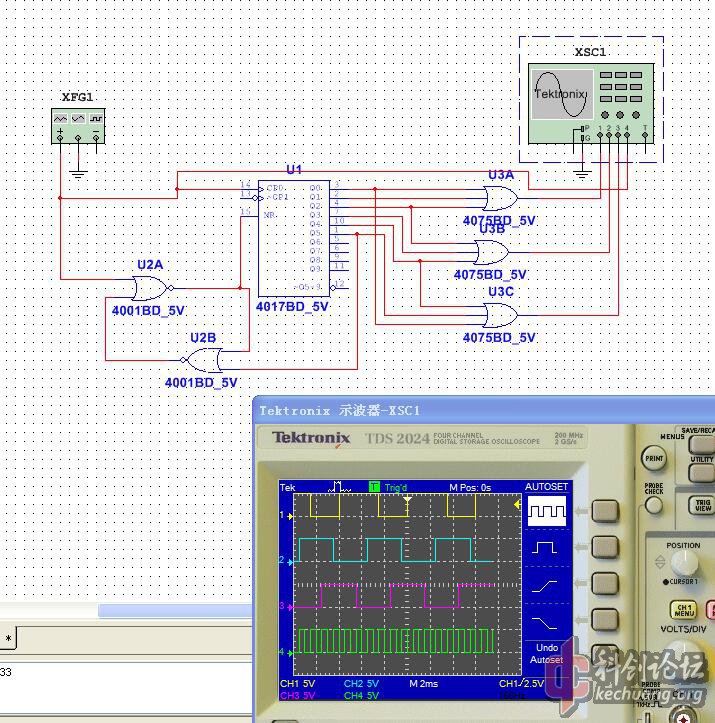Screen dimensions: 715x723
Task: Click the XSC1 label text above oscilloscope
Action: point(590,52)
